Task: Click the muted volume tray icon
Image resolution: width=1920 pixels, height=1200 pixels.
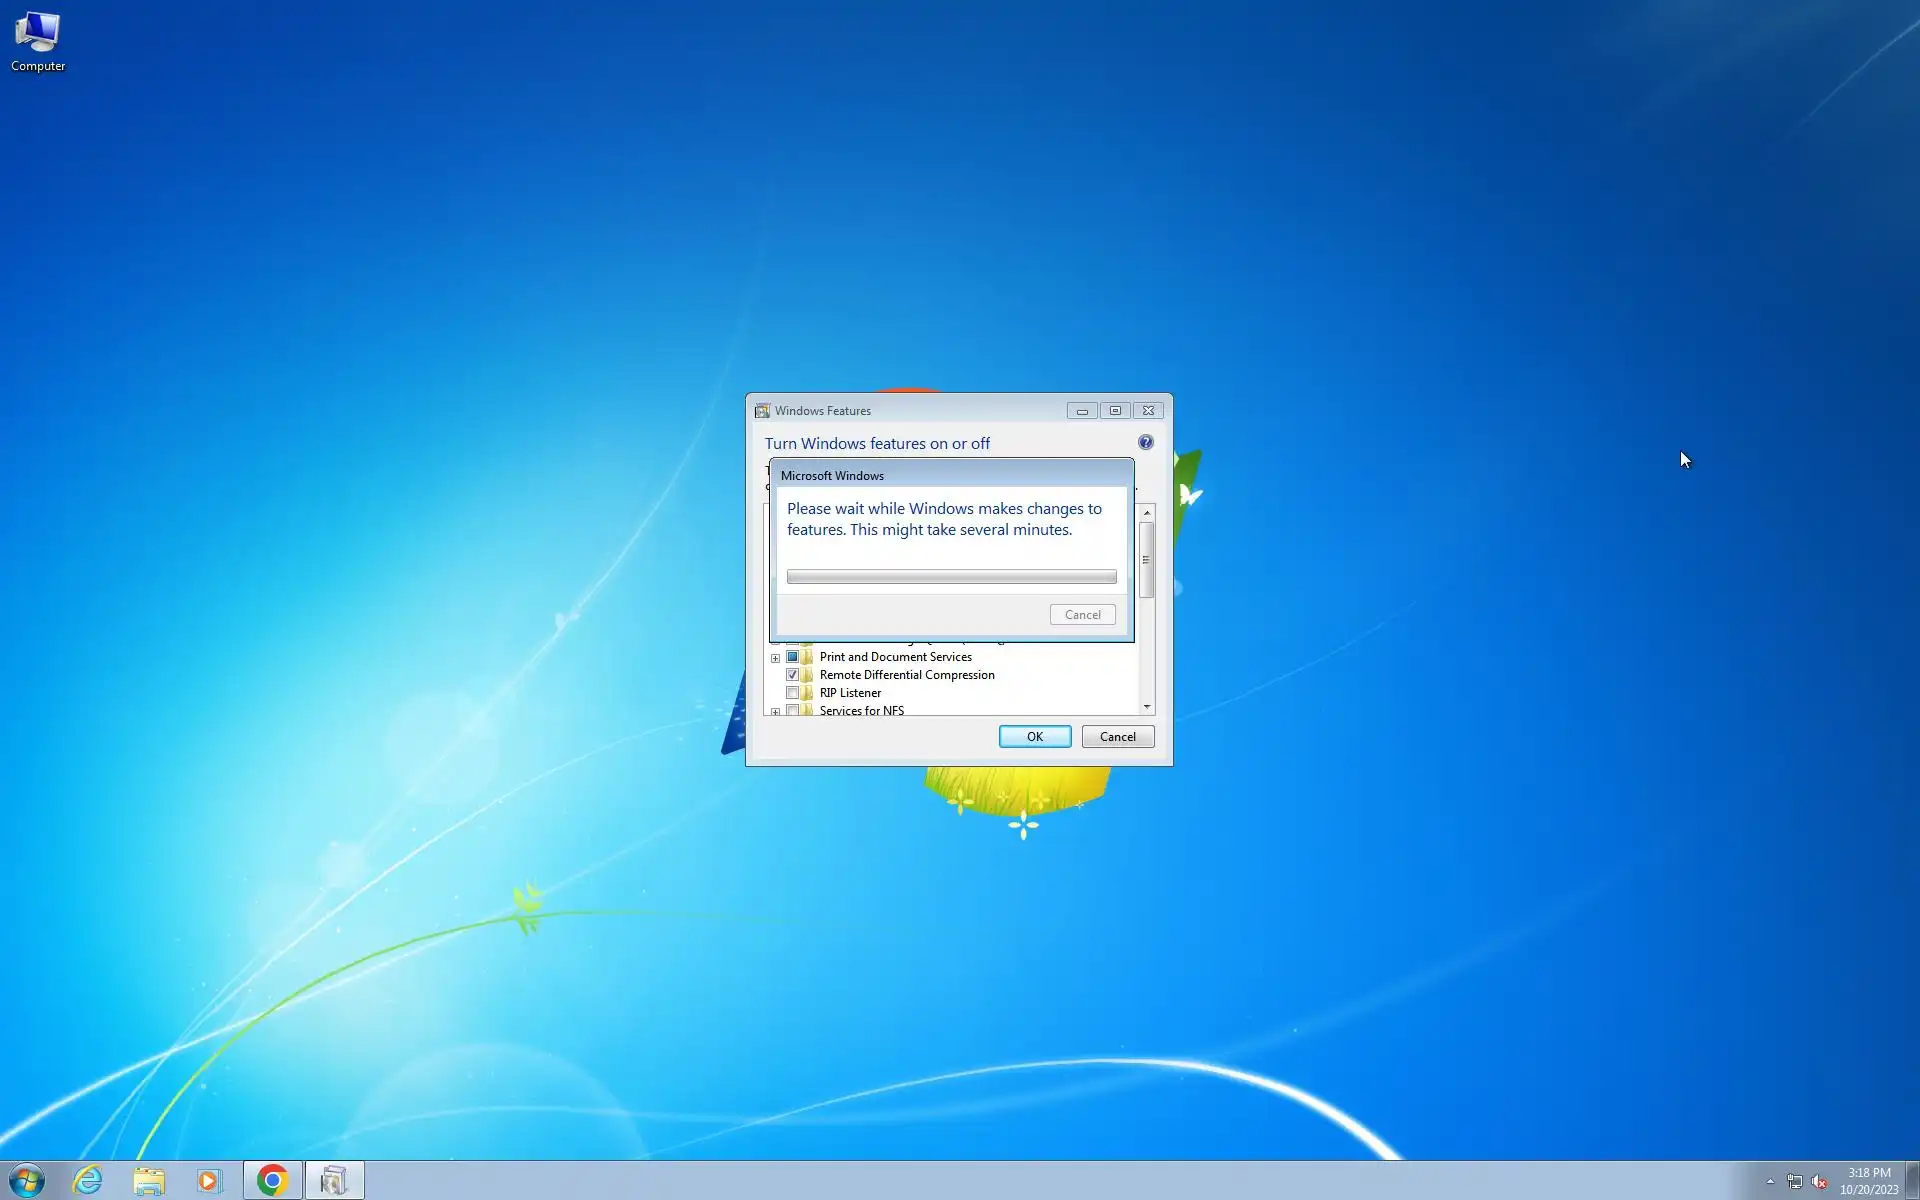Action: point(1820,1182)
